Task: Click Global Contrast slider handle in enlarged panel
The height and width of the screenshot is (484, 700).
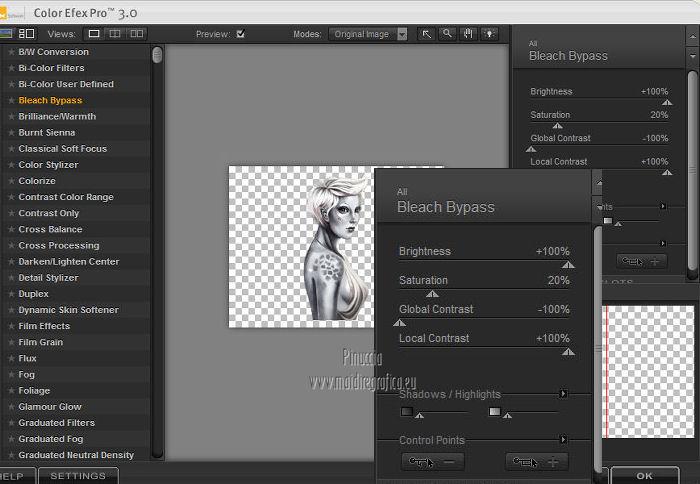Action: point(400,323)
